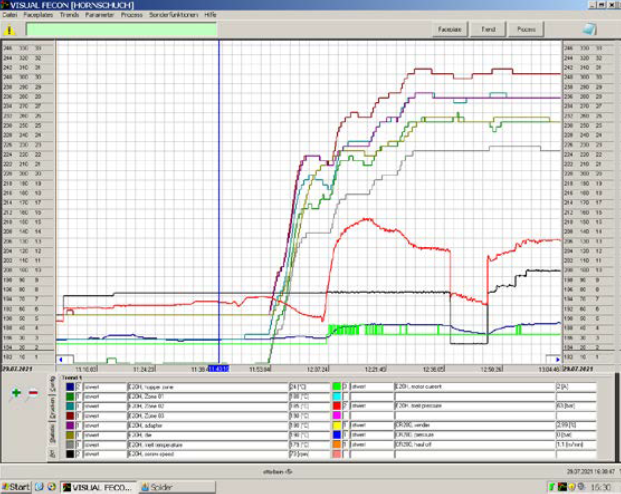The width and height of the screenshot is (621, 494).
Task: Click the Start button Windows logo
Action: click(x=8, y=486)
